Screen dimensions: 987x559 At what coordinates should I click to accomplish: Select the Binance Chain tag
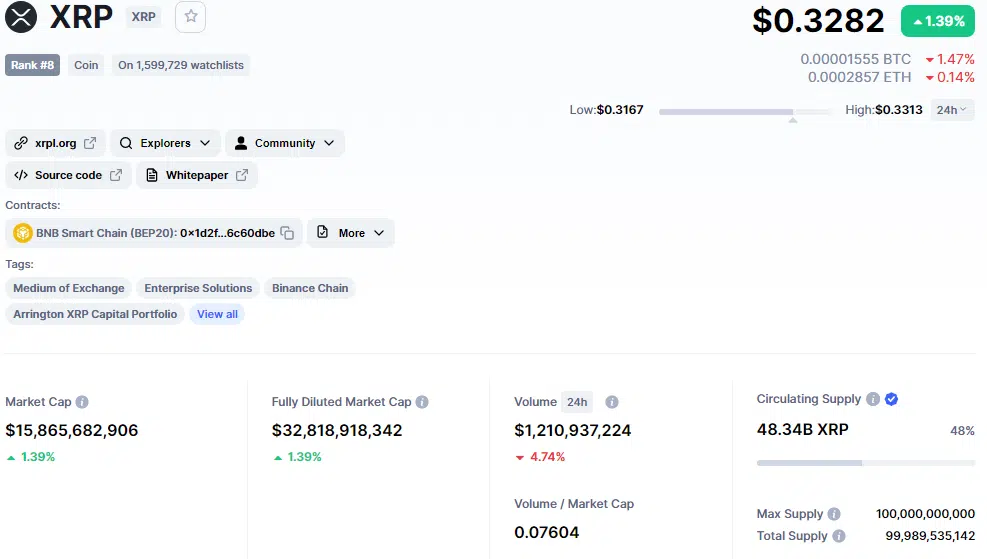point(310,288)
